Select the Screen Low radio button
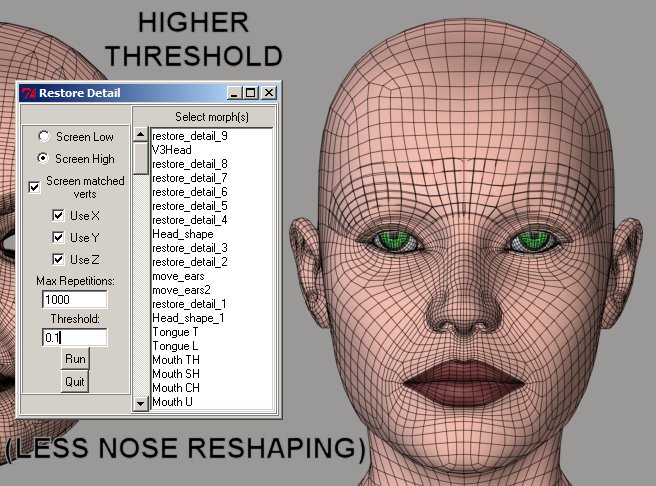 pos(43,136)
